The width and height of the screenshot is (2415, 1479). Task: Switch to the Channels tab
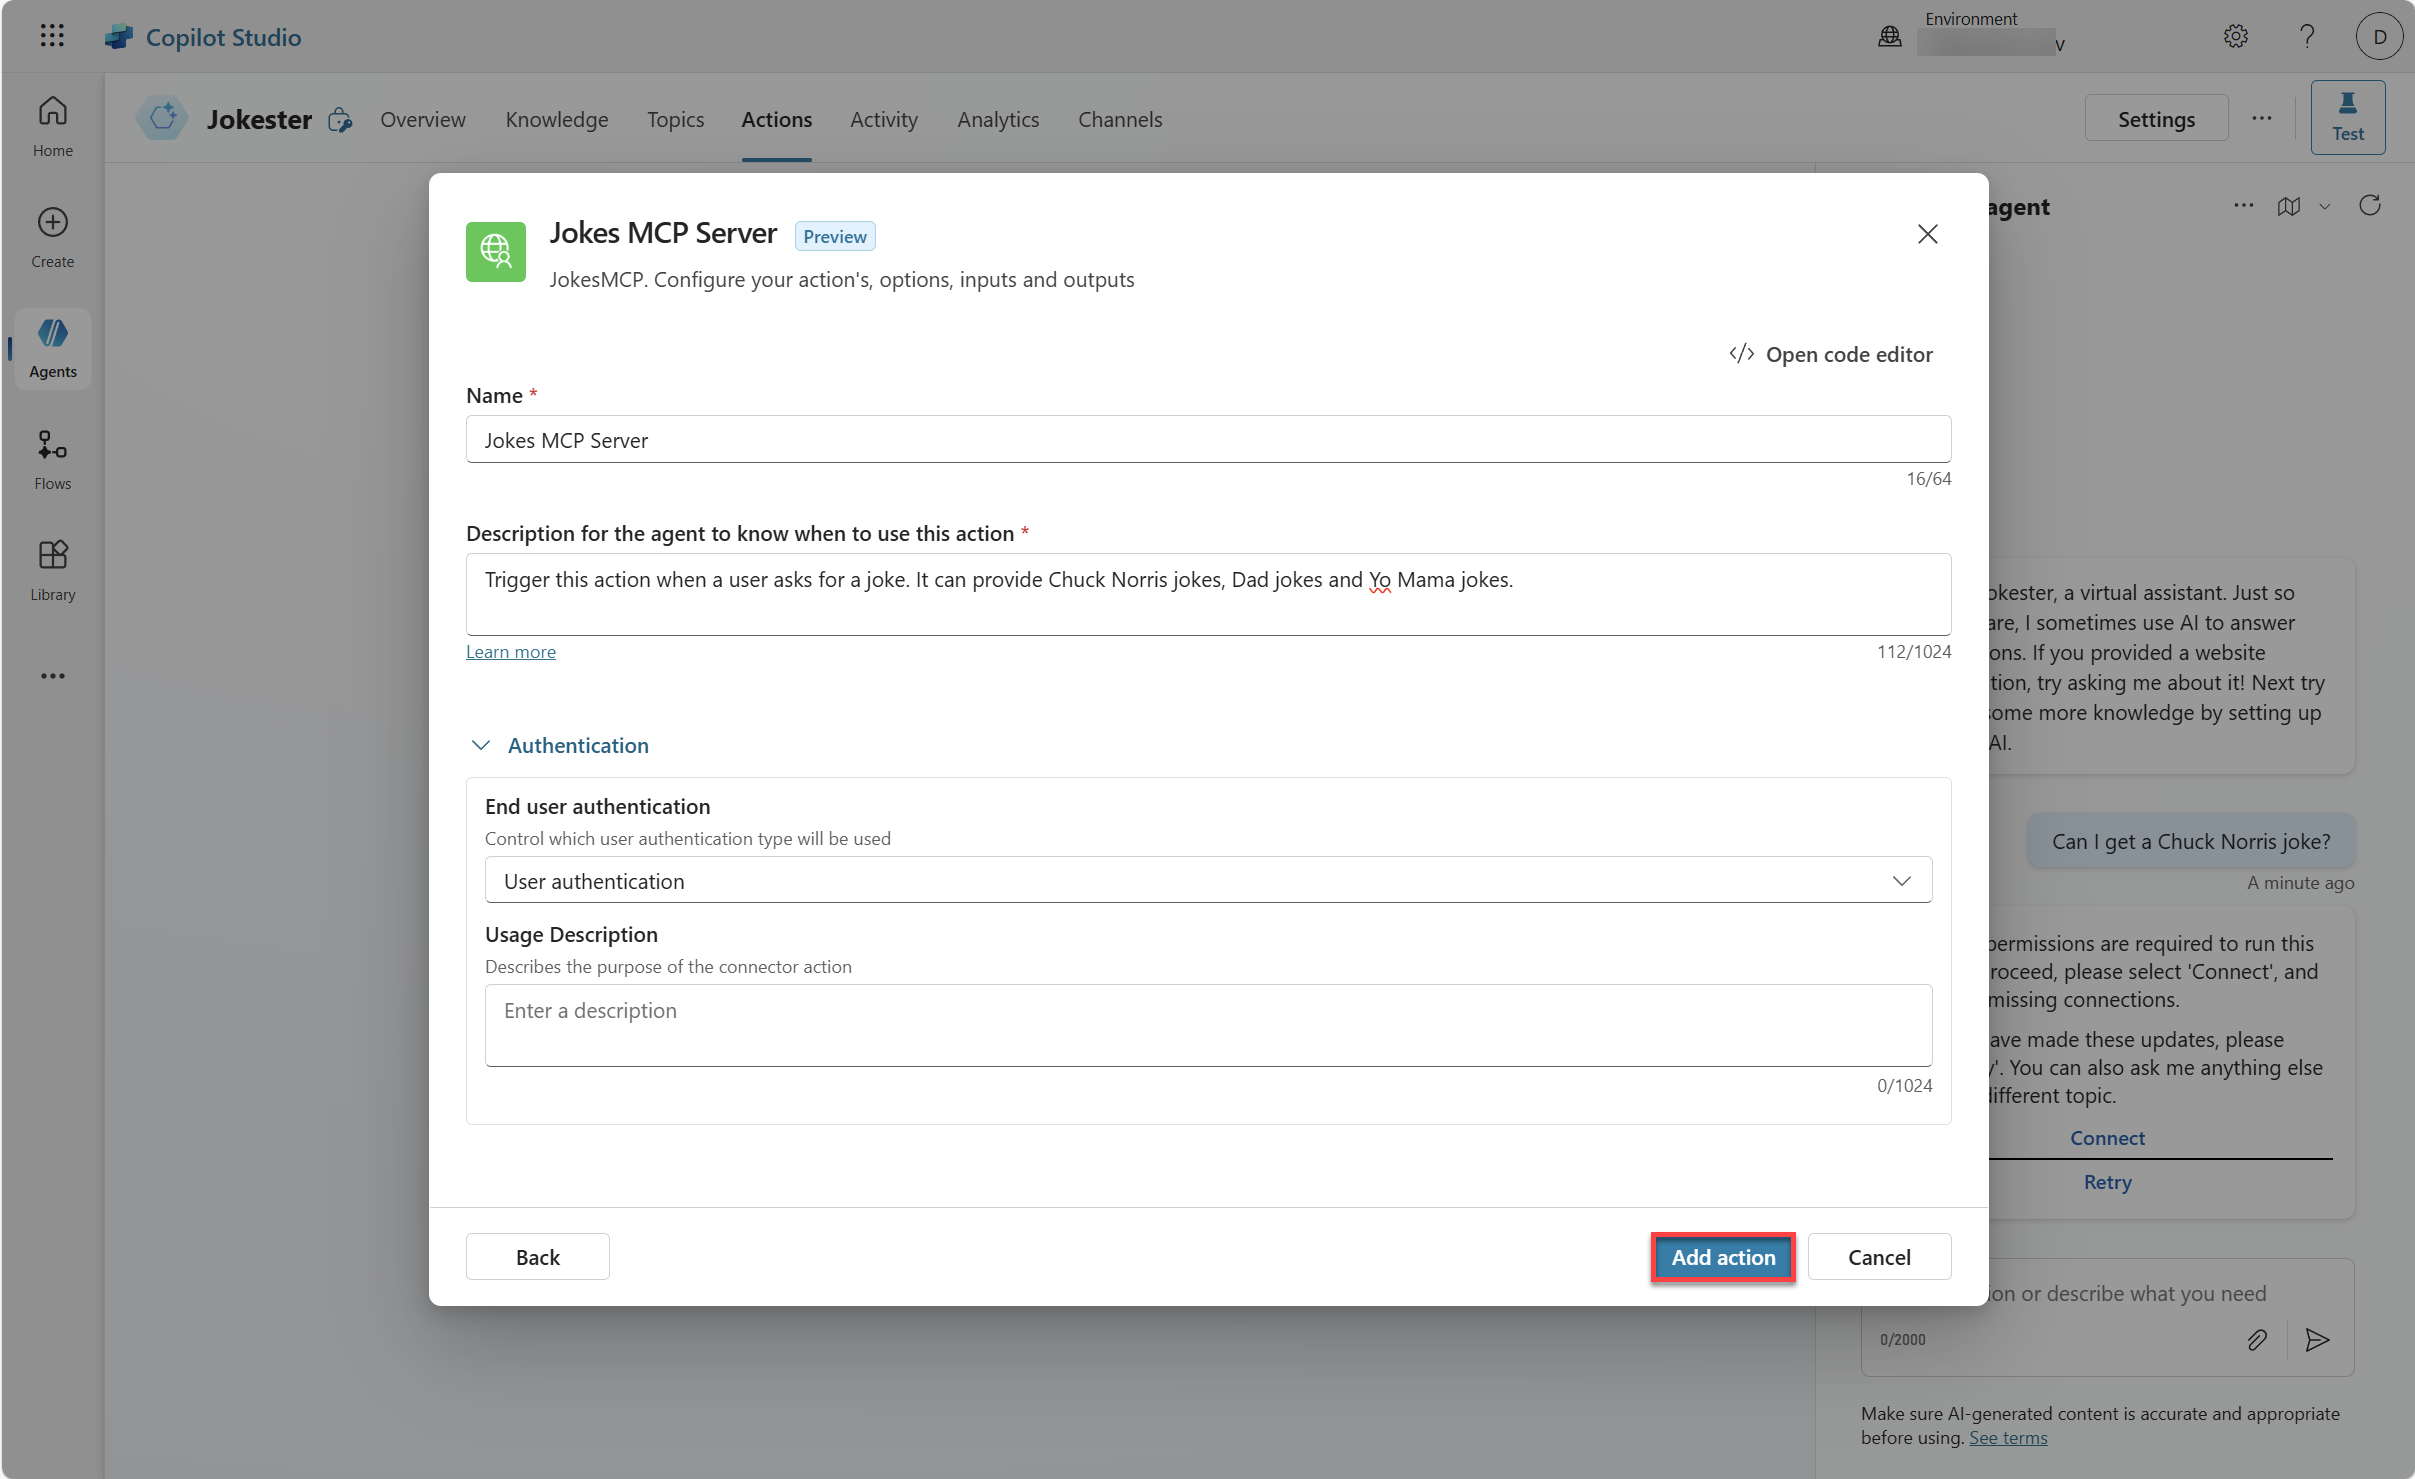(x=1119, y=119)
